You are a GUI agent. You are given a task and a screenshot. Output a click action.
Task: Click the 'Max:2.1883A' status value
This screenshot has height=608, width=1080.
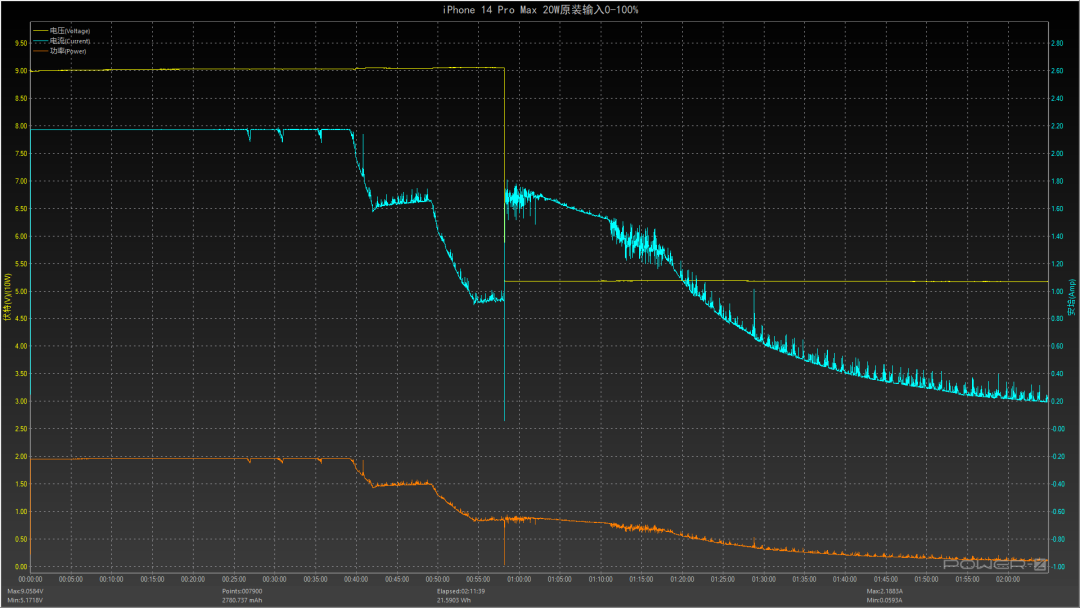coord(884,591)
